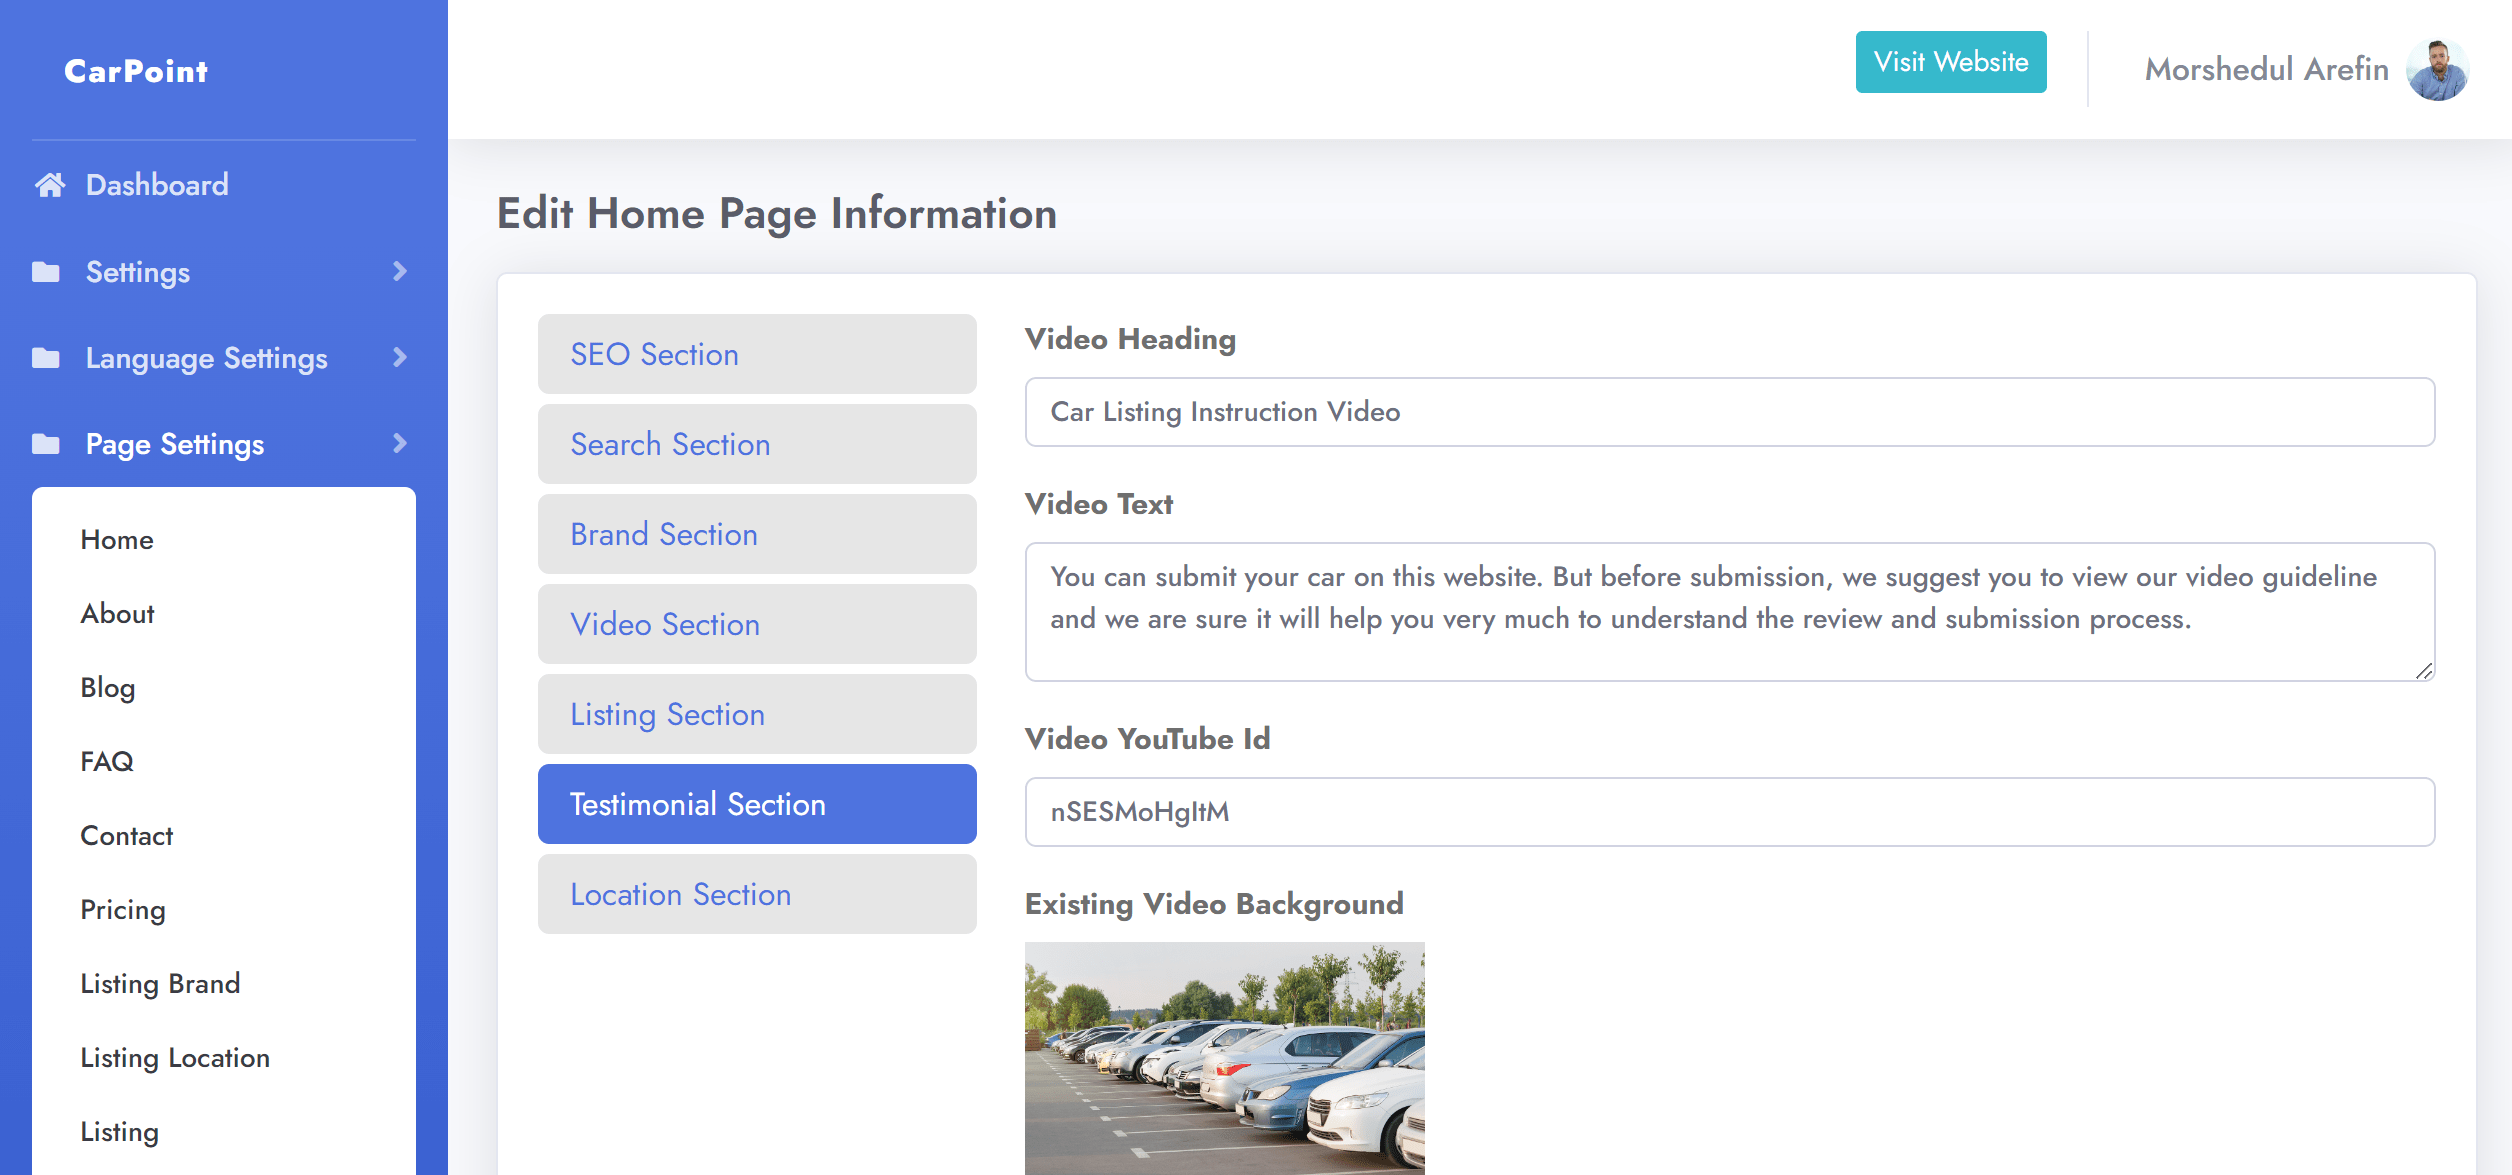Collapse the Page Settings chevron
The height and width of the screenshot is (1175, 2512).
click(399, 443)
